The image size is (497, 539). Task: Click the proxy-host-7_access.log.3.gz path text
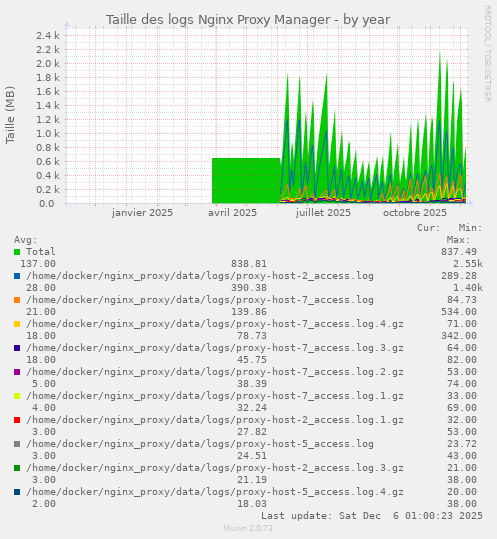(215, 348)
